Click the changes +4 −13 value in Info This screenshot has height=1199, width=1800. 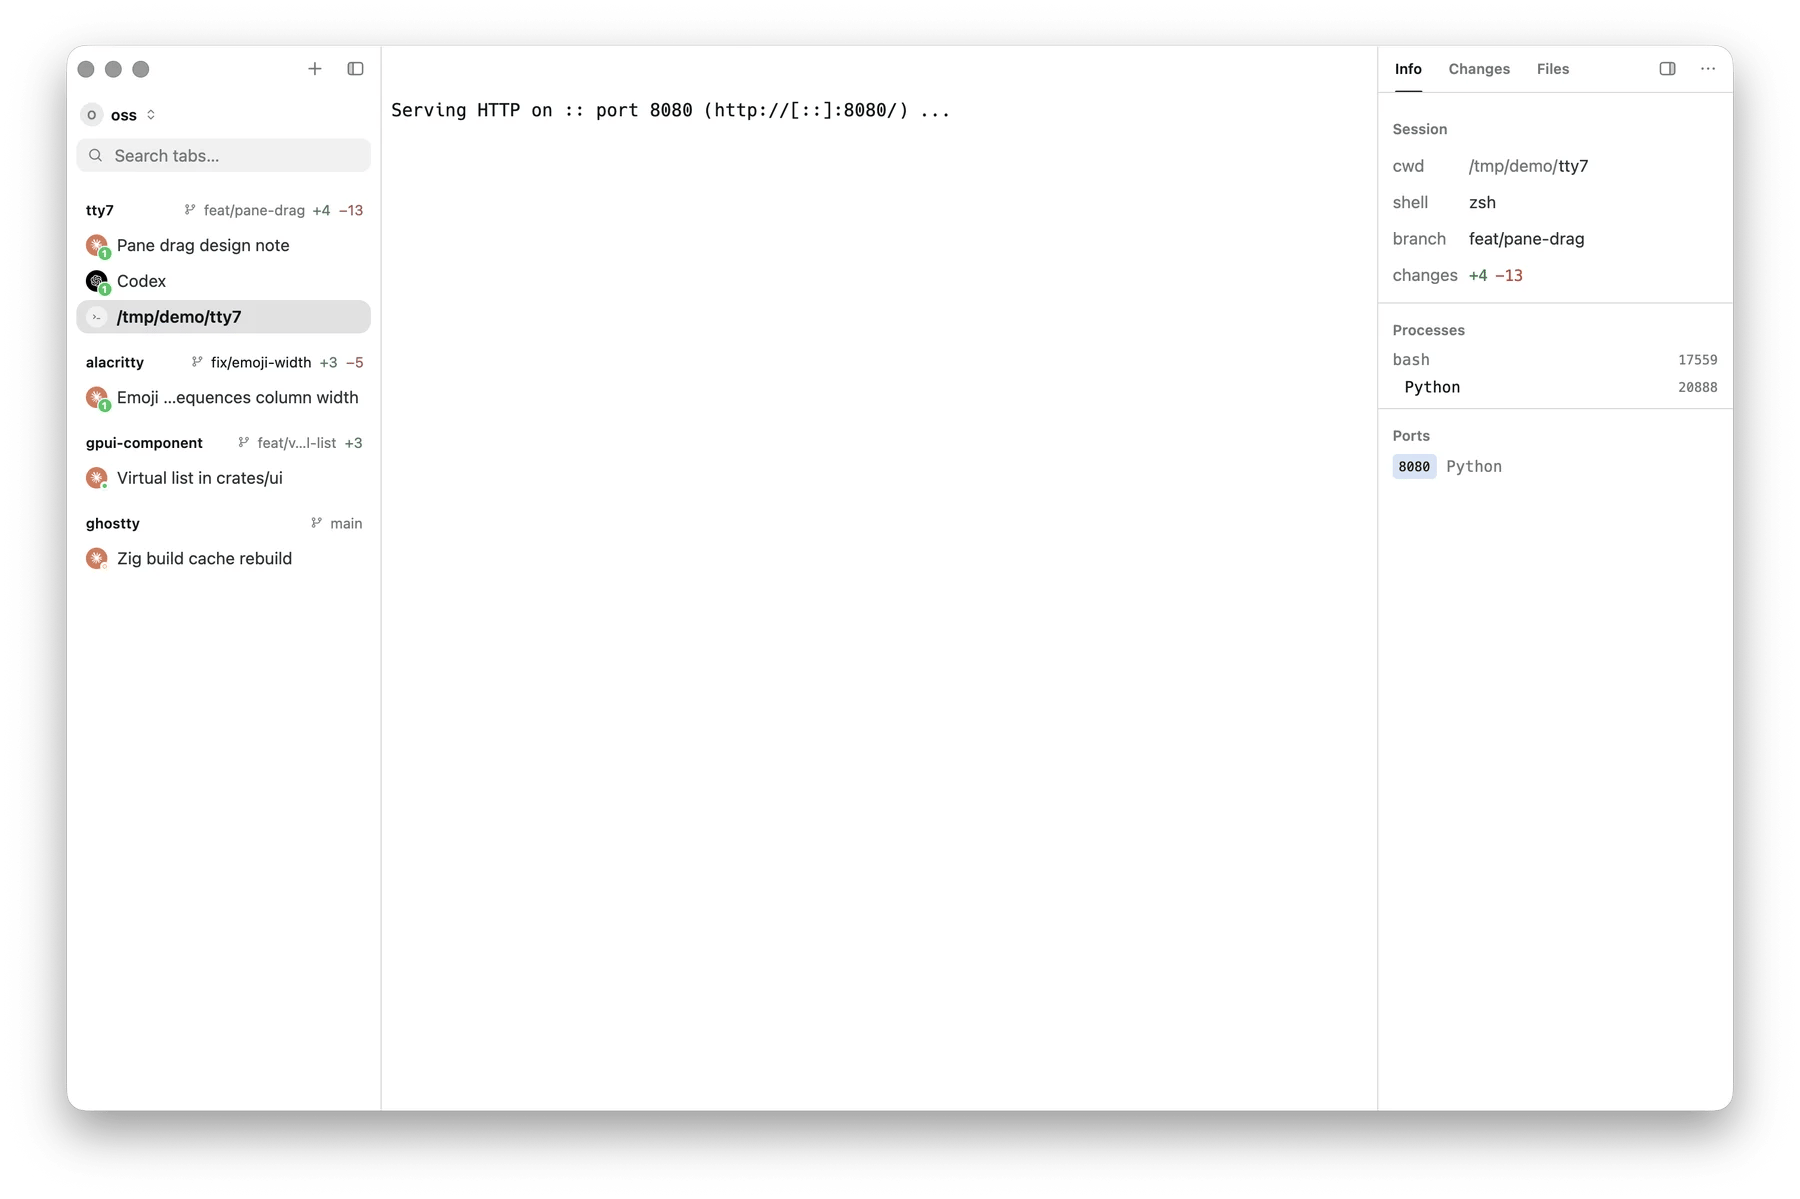coord(1495,276)
